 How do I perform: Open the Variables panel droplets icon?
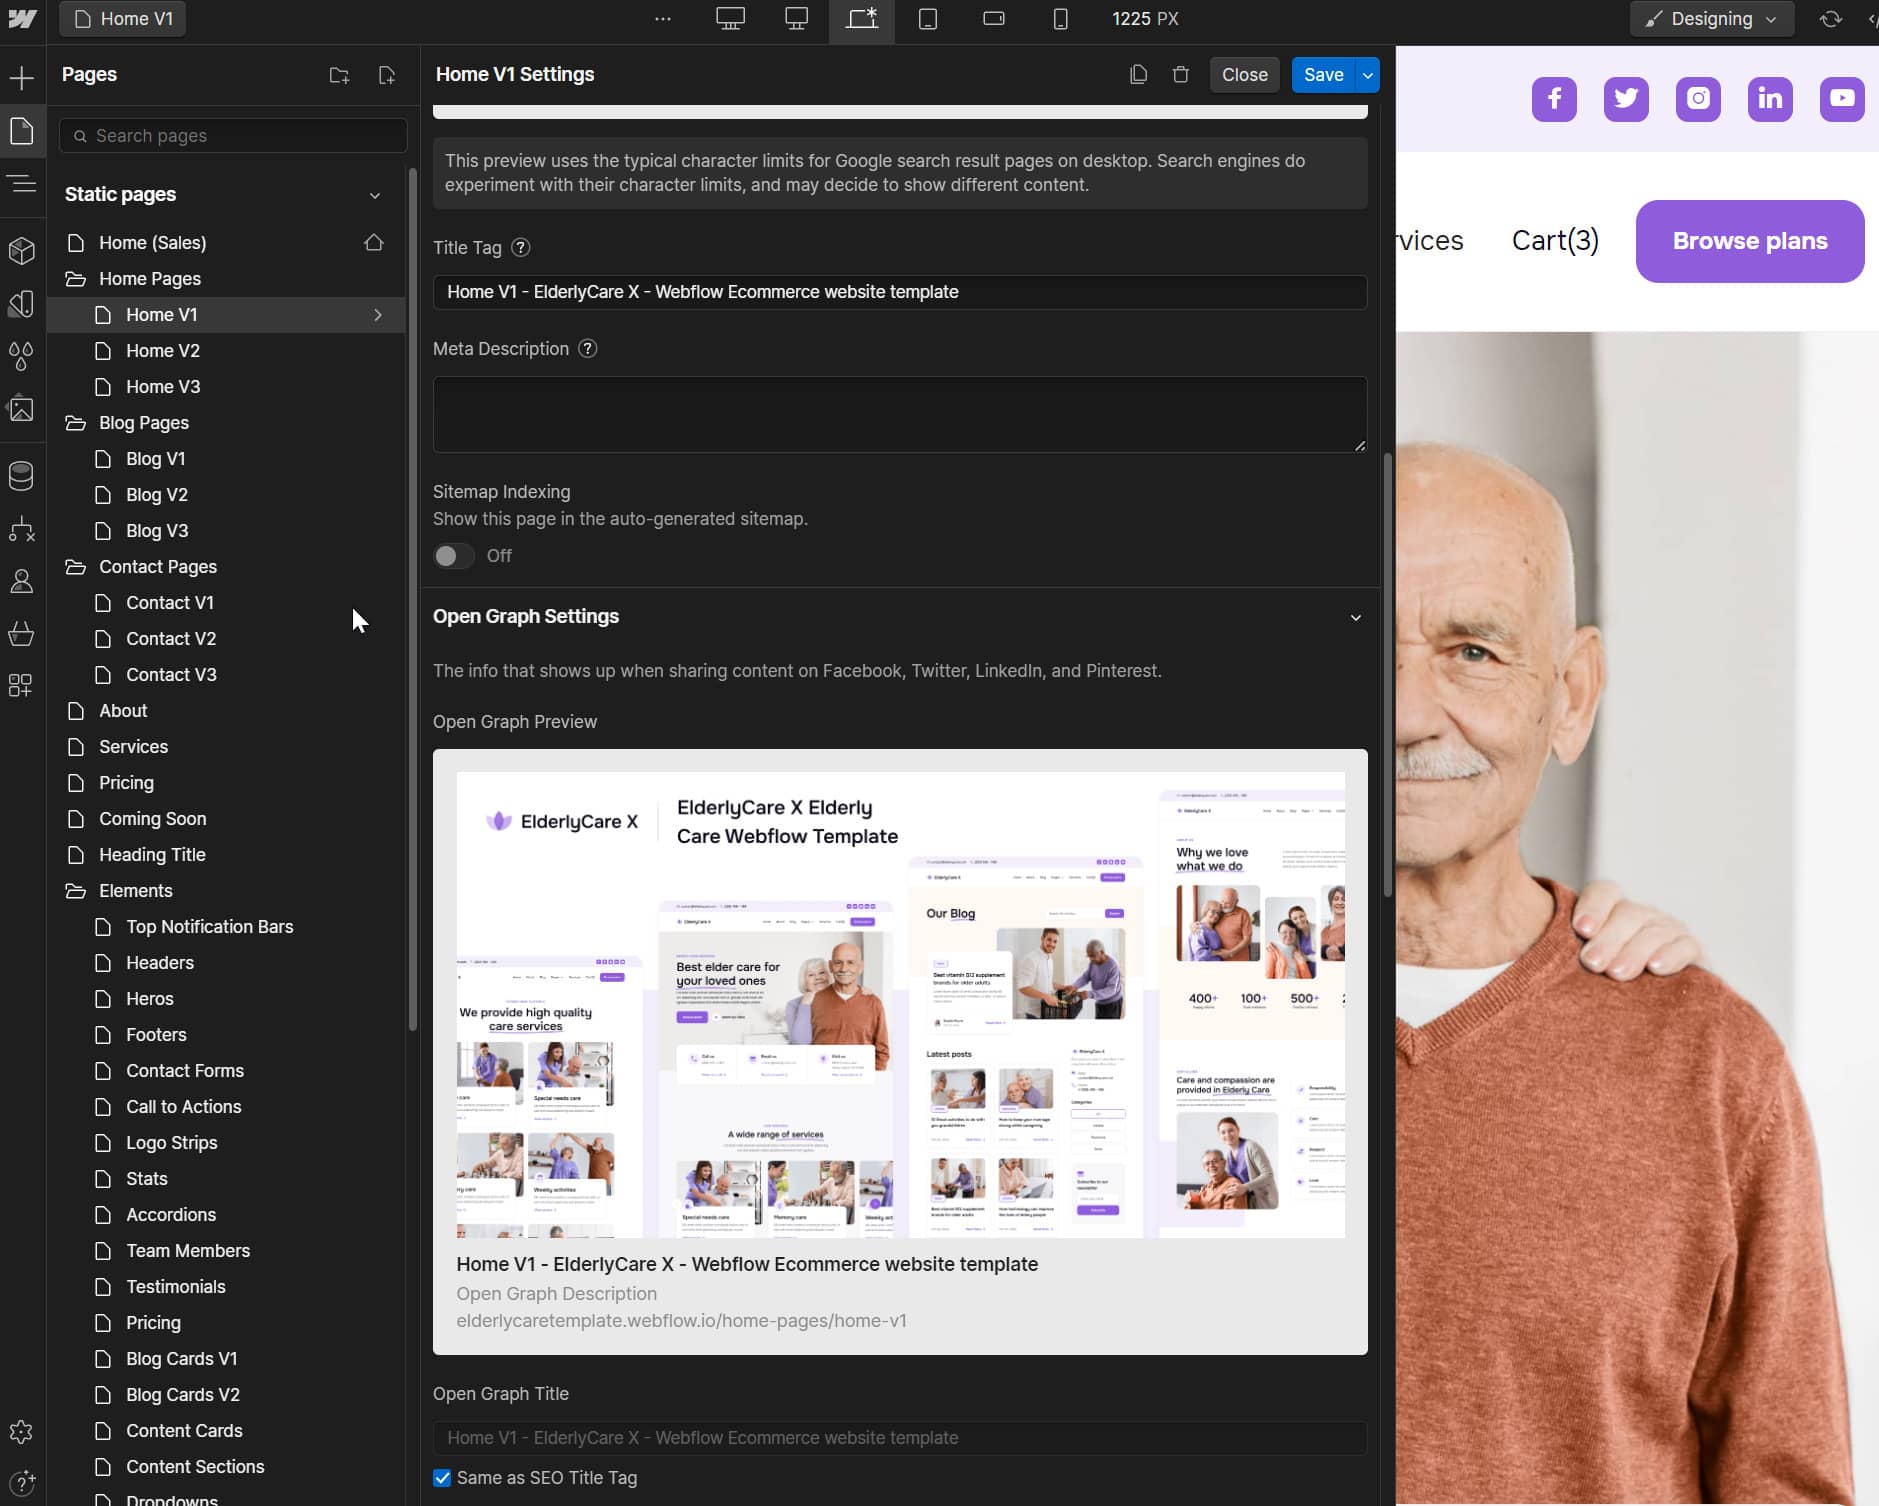pos(22,356)
